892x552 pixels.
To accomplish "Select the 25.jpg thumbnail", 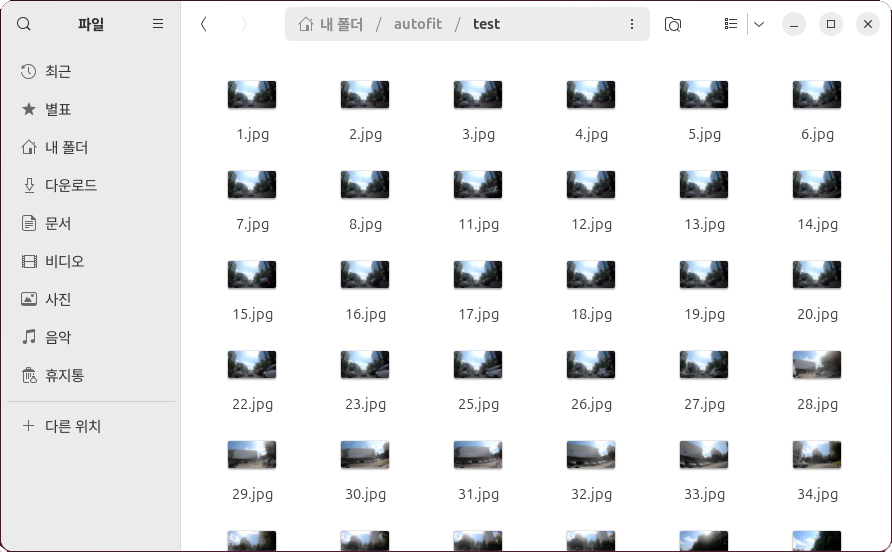I will tap(478, 364).
